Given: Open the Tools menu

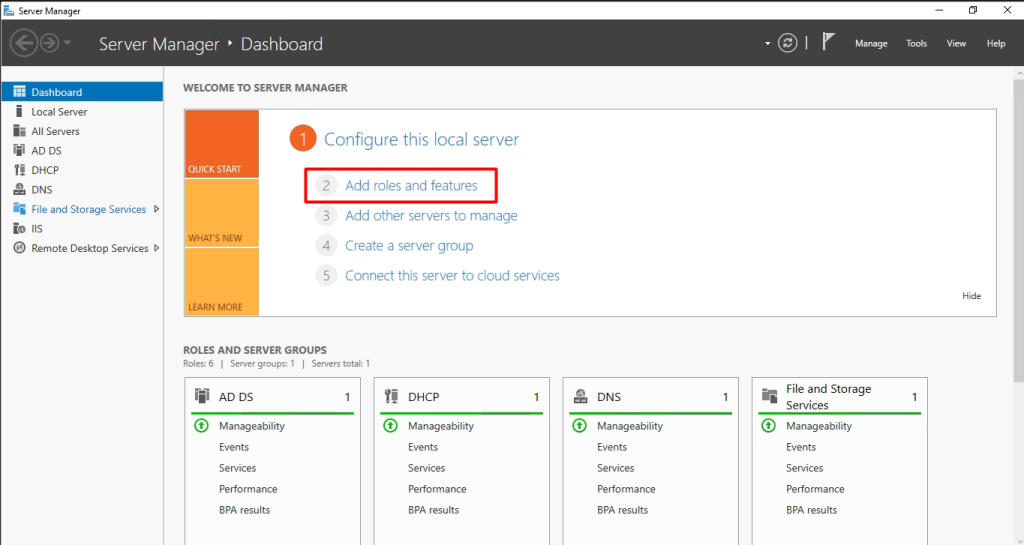Looking at the screenshot, I should pyautogui.click(x=916, y=44).
